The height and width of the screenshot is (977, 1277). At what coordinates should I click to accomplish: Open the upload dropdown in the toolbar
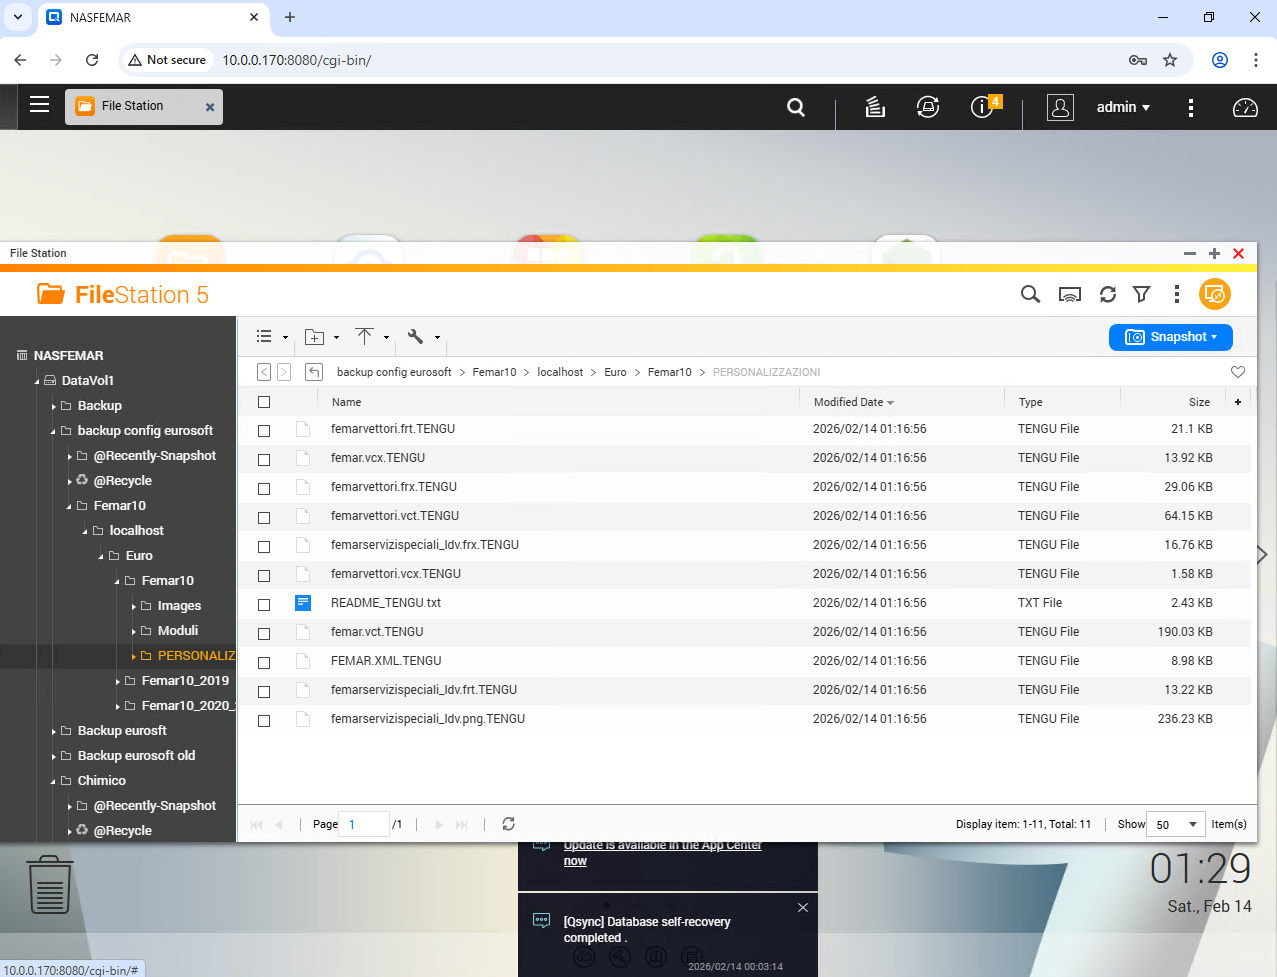click(372, 337)
